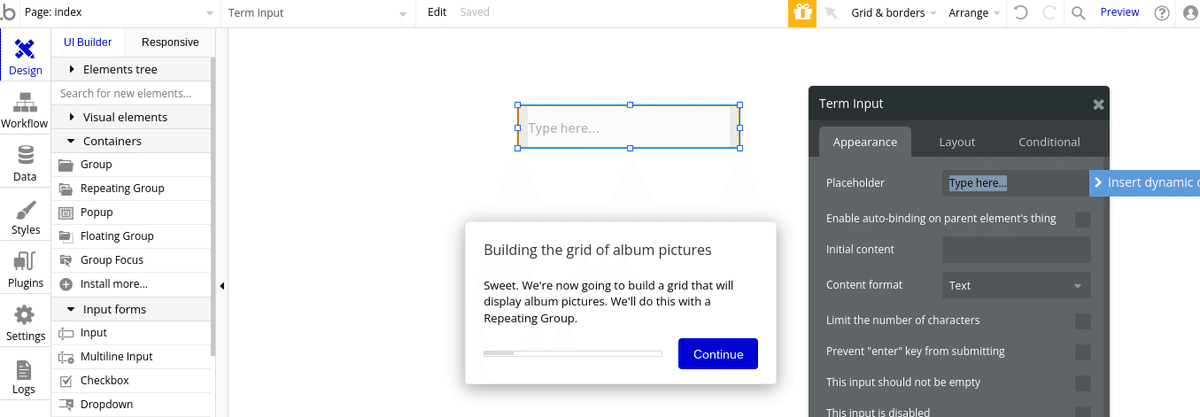Click the undo arrow icon
Viewport: 1200px width, 417px height.
[1021, 13]
